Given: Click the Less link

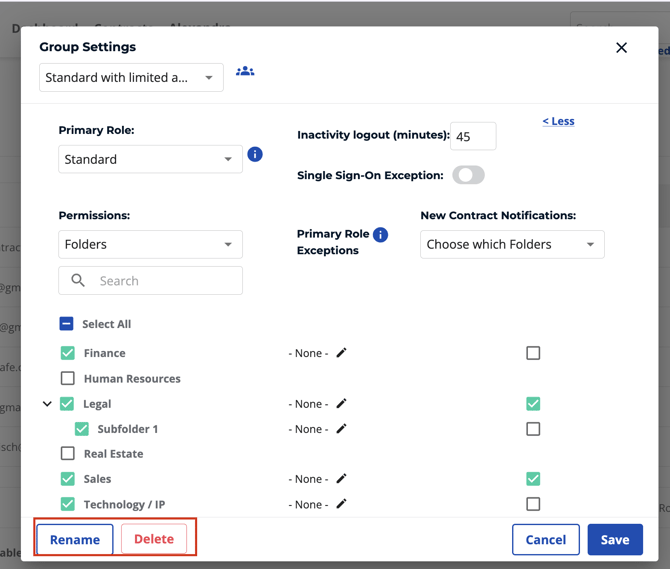Looking at the screenshot, I should (558, 121).
